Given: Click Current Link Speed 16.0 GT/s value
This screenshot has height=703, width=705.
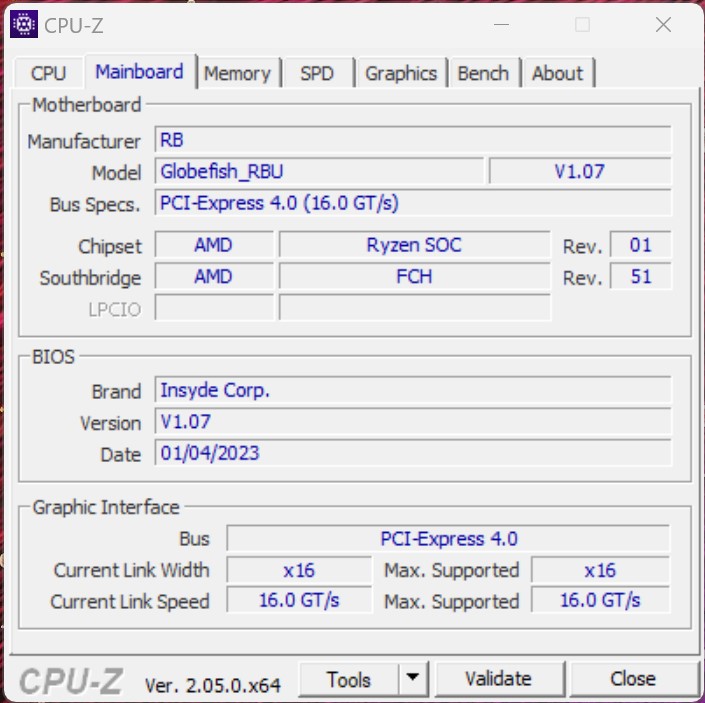Looking at the screenshot, I should pos(299,600).
